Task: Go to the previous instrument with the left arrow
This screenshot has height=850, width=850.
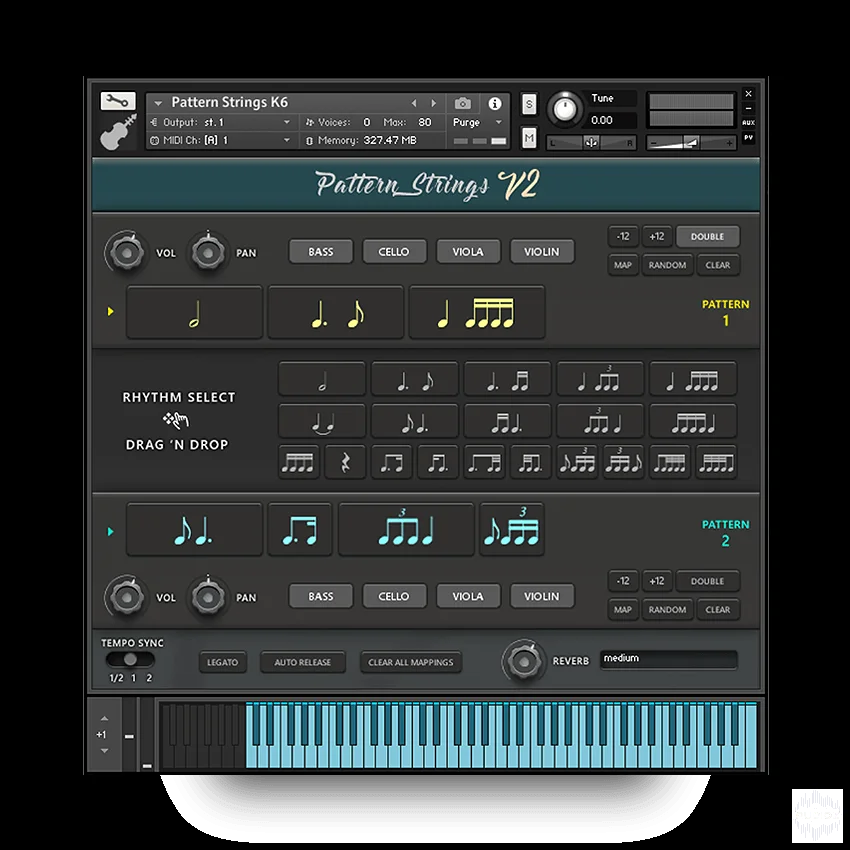Action: (414, 103)
